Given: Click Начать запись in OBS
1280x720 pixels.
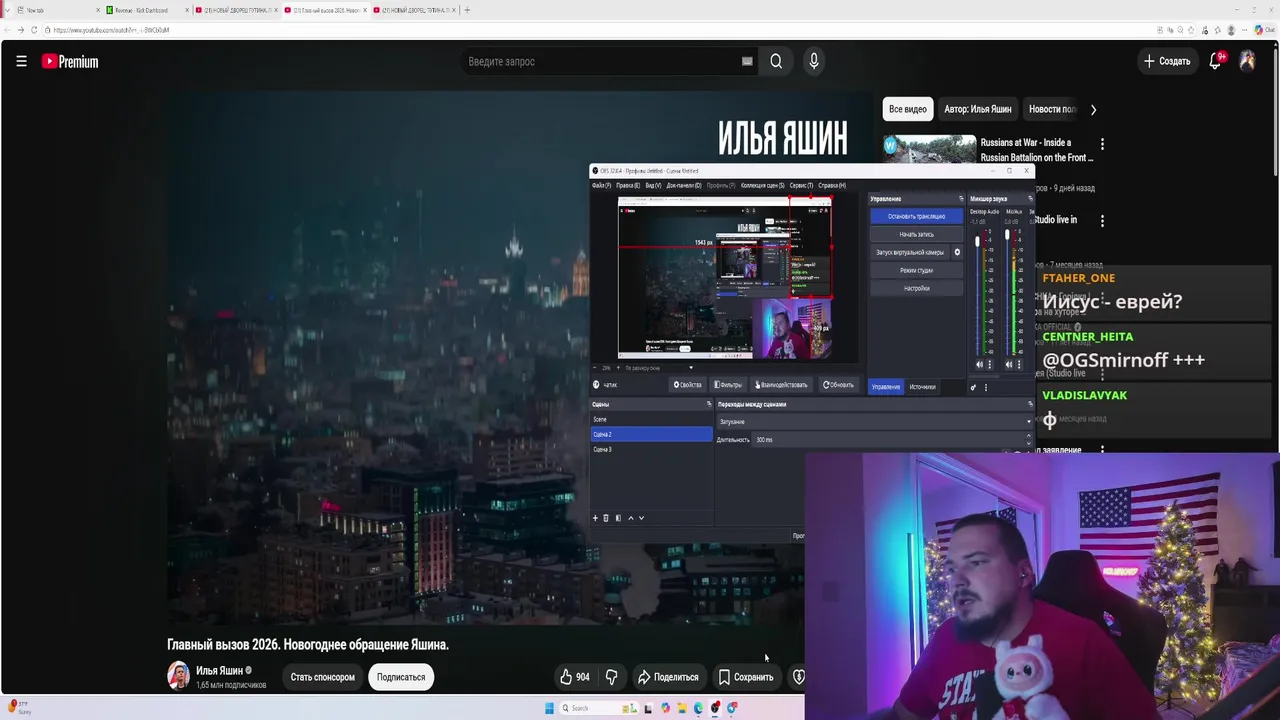Looking at the screenshot, I should pos(916,234).
